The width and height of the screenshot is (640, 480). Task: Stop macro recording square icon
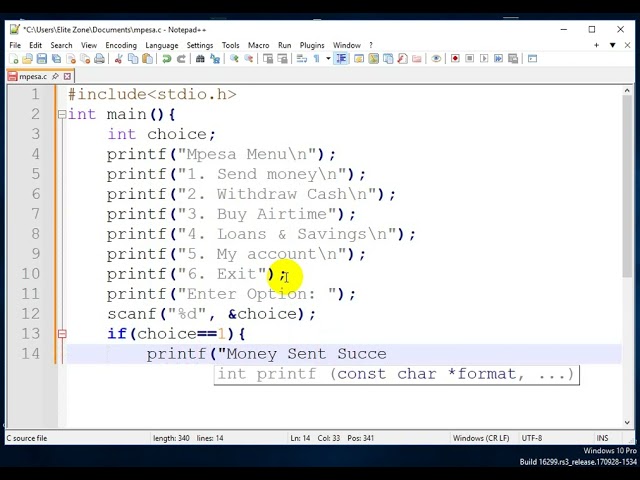[x=469, y=59]
